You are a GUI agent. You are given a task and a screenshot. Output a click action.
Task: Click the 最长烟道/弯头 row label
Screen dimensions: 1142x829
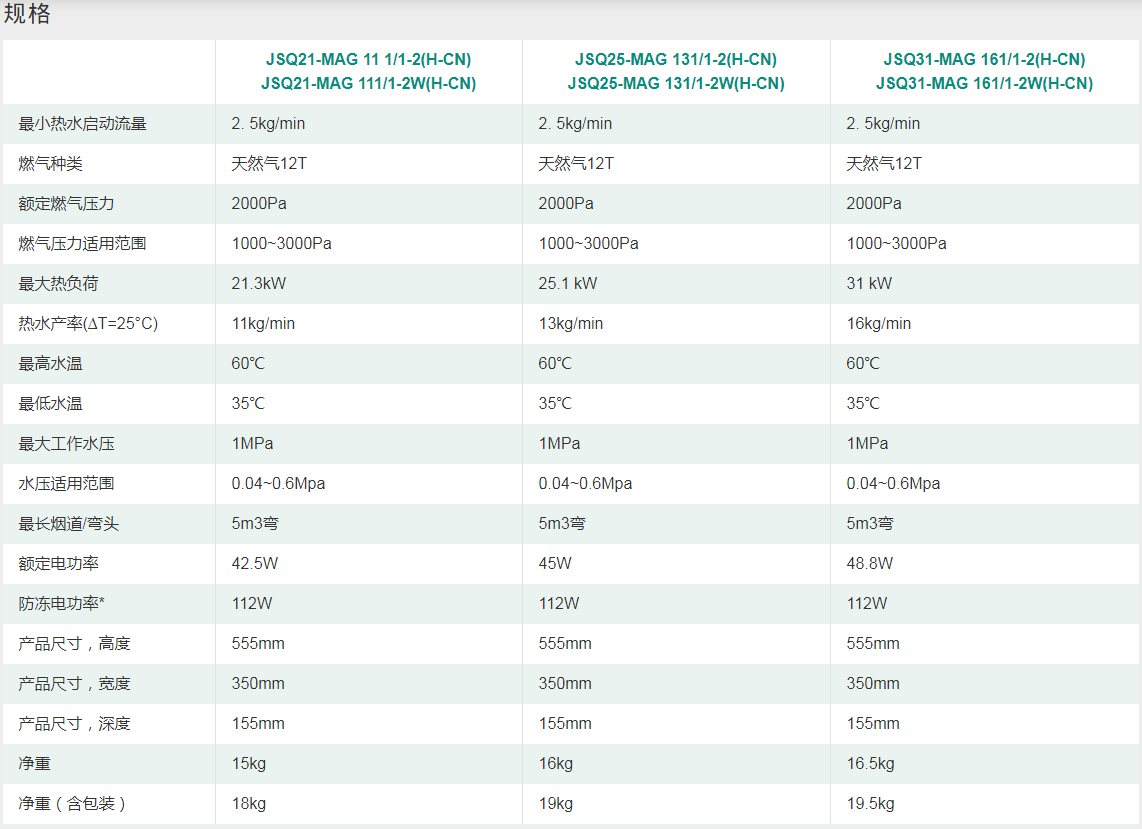[x=68, y=524]
